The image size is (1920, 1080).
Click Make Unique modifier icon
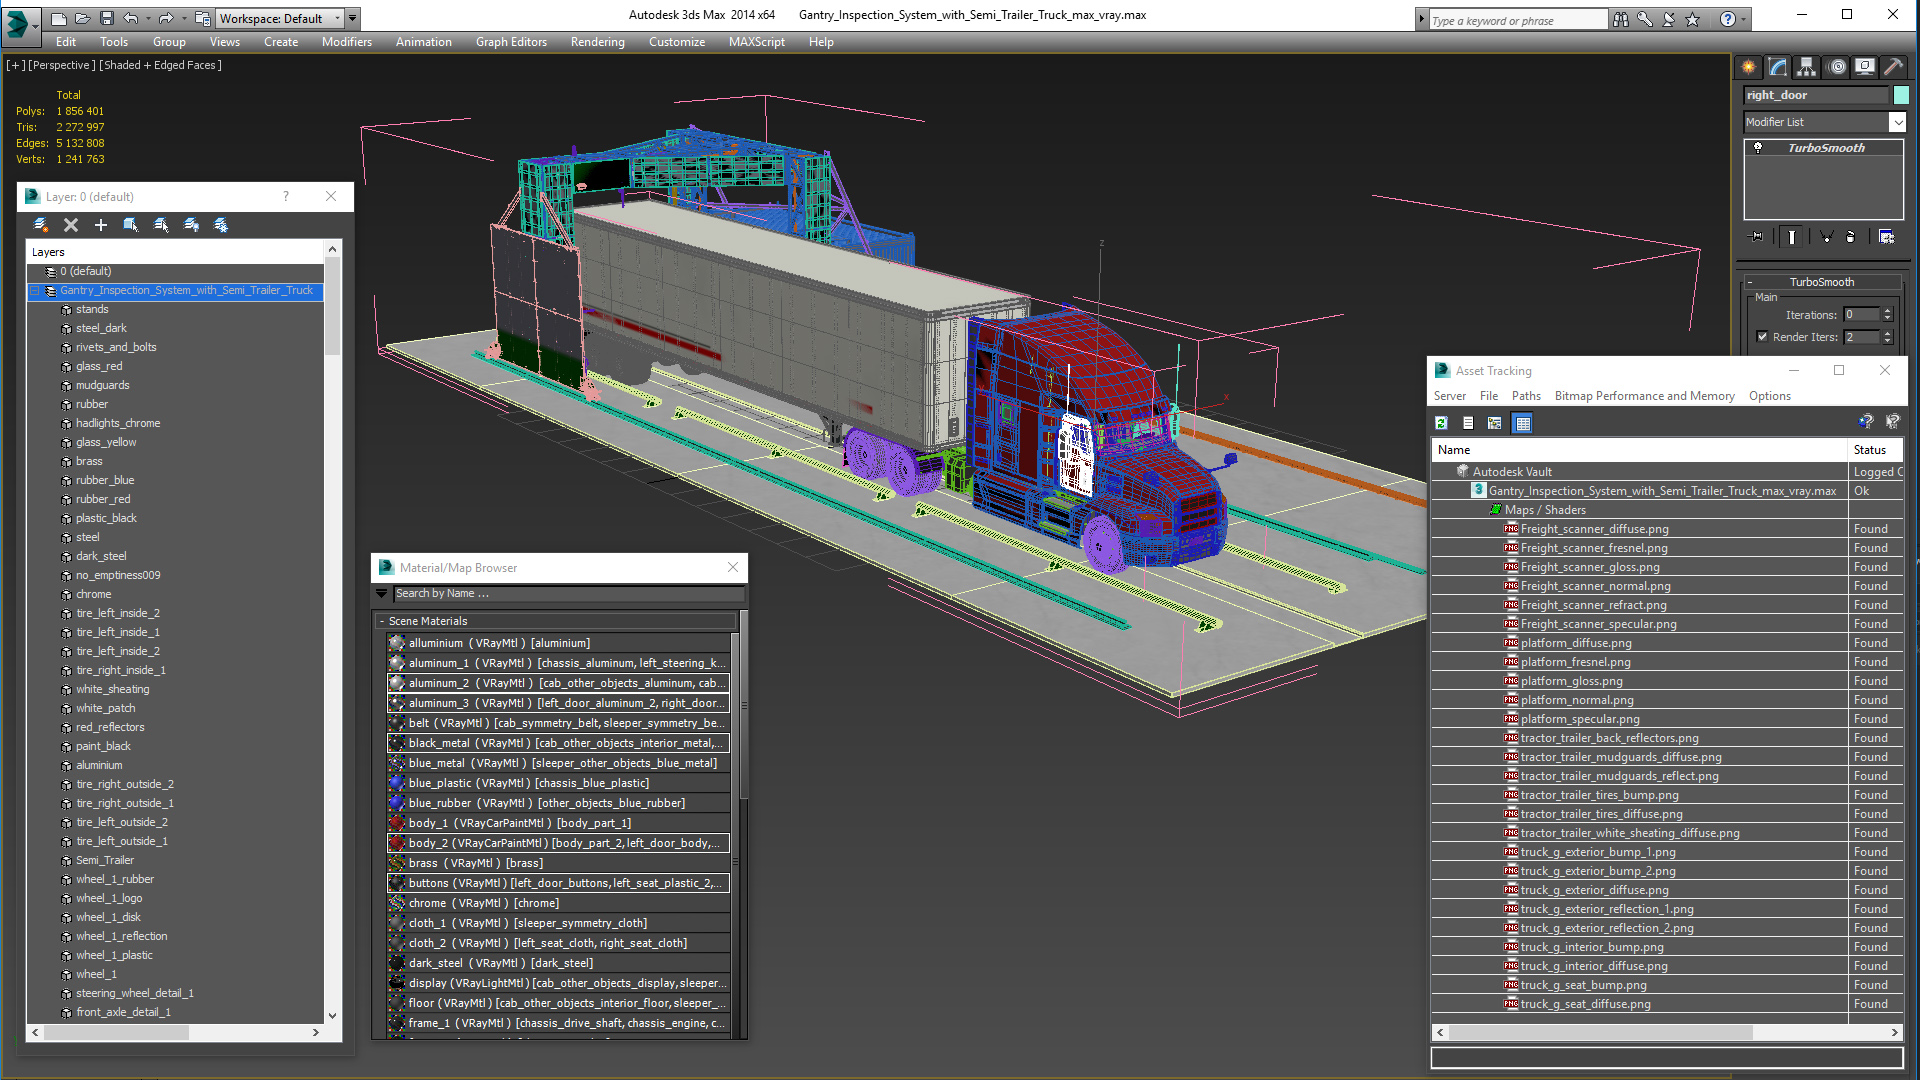1826,237
